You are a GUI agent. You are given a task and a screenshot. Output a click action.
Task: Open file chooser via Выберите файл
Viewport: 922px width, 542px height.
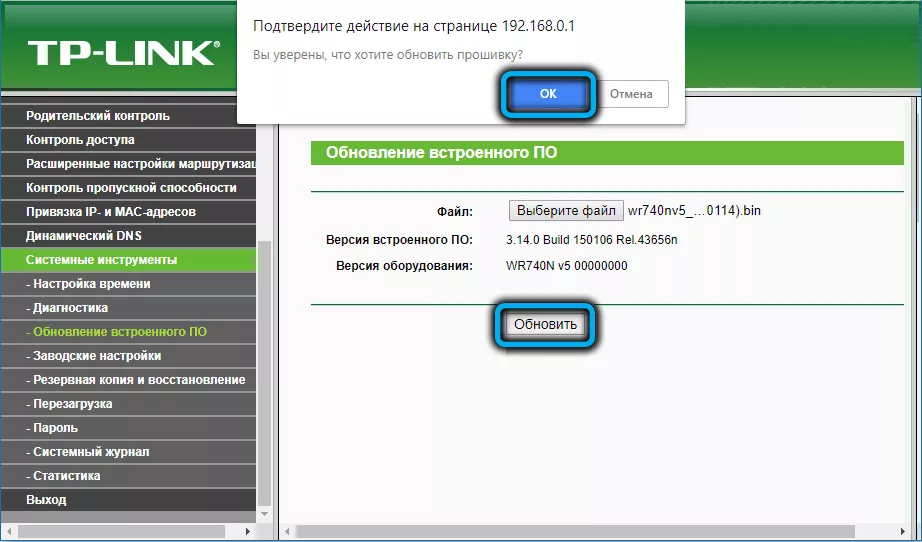point(566,210)
